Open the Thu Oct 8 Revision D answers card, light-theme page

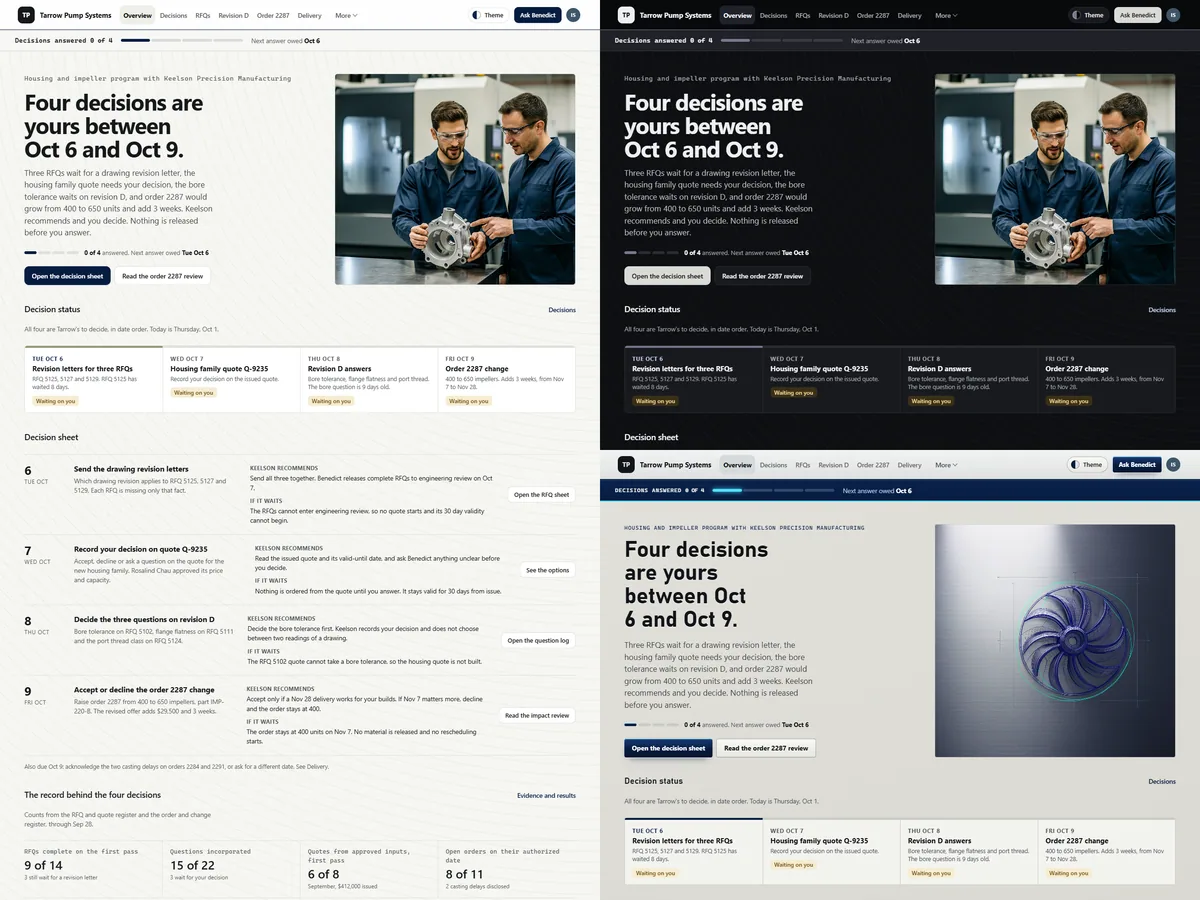(369, 380)
